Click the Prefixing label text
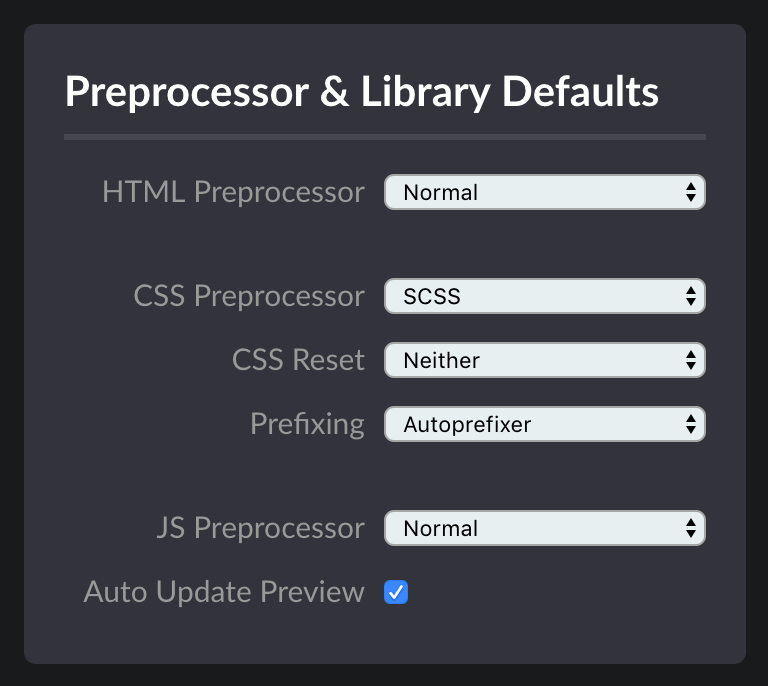 click(307, 424)
